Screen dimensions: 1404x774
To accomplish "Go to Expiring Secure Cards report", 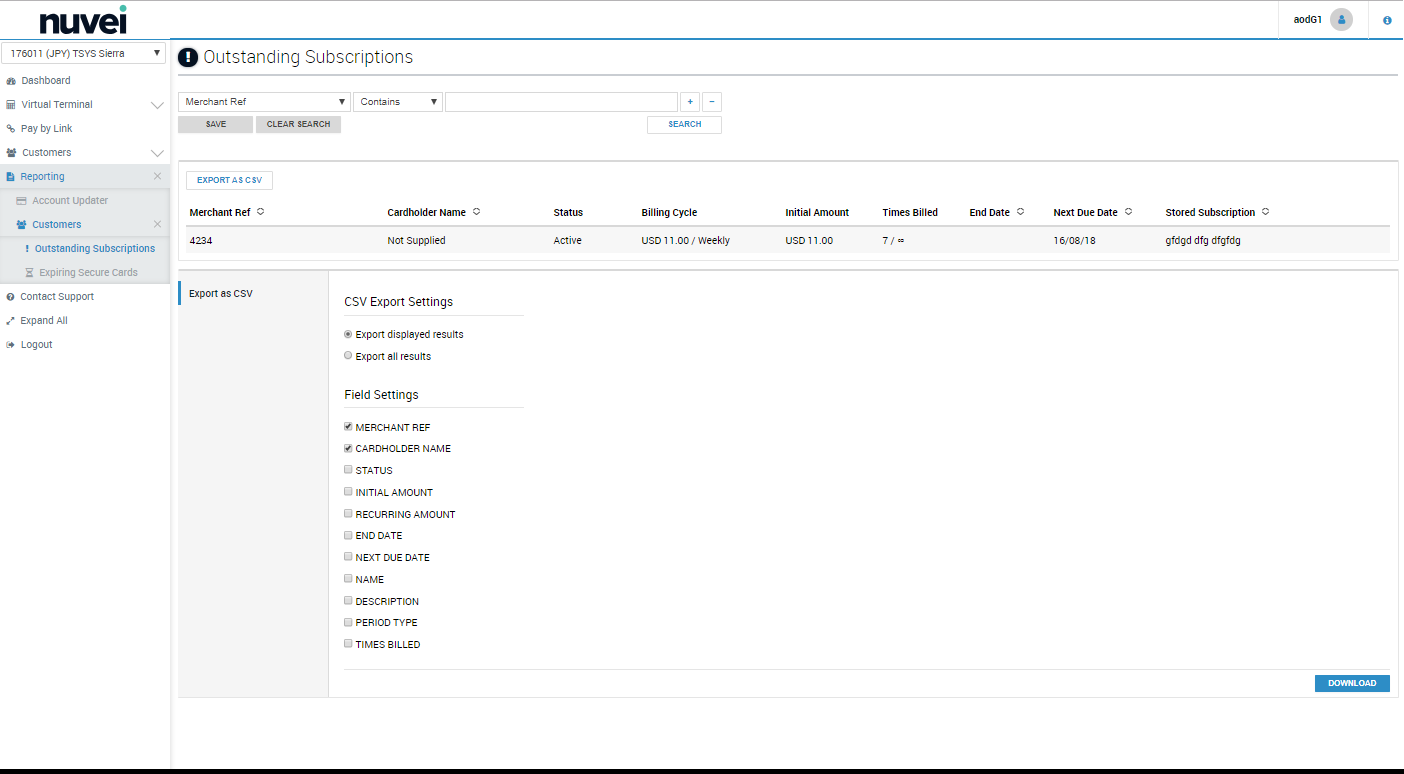I will (88, 273).
